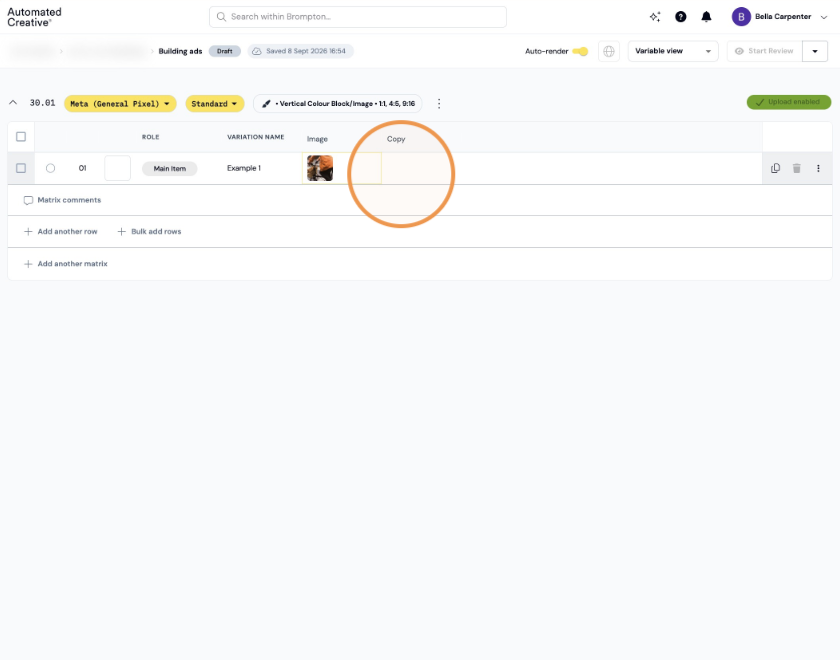Click the globe language icon
Screen dimensions: 840x660
tap(609, 51)
